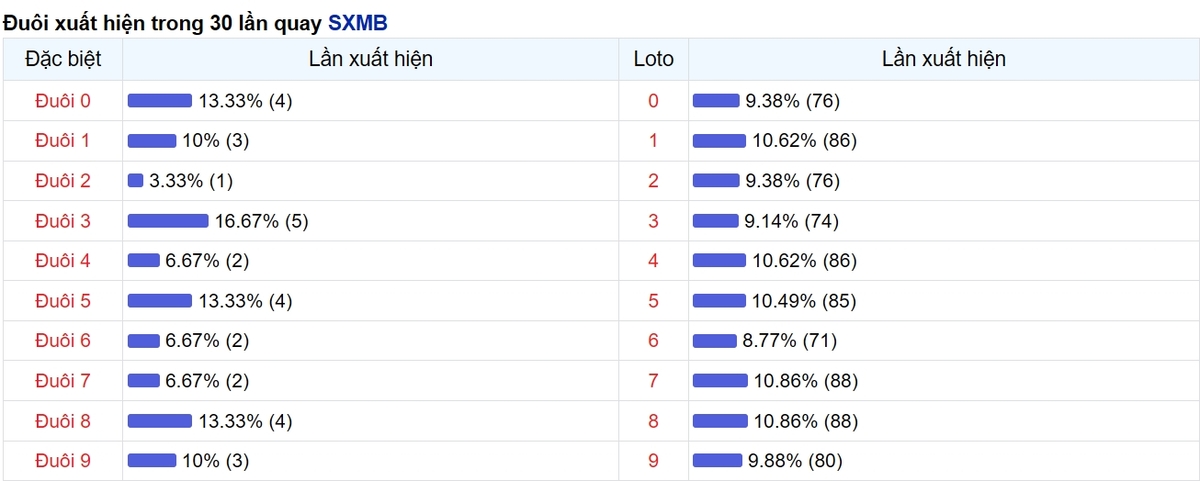Click the 9.88% (80) value for Loto 9
Image resolution: width=1200 pixels, height=481 pixels.
(x=795, y=461)
